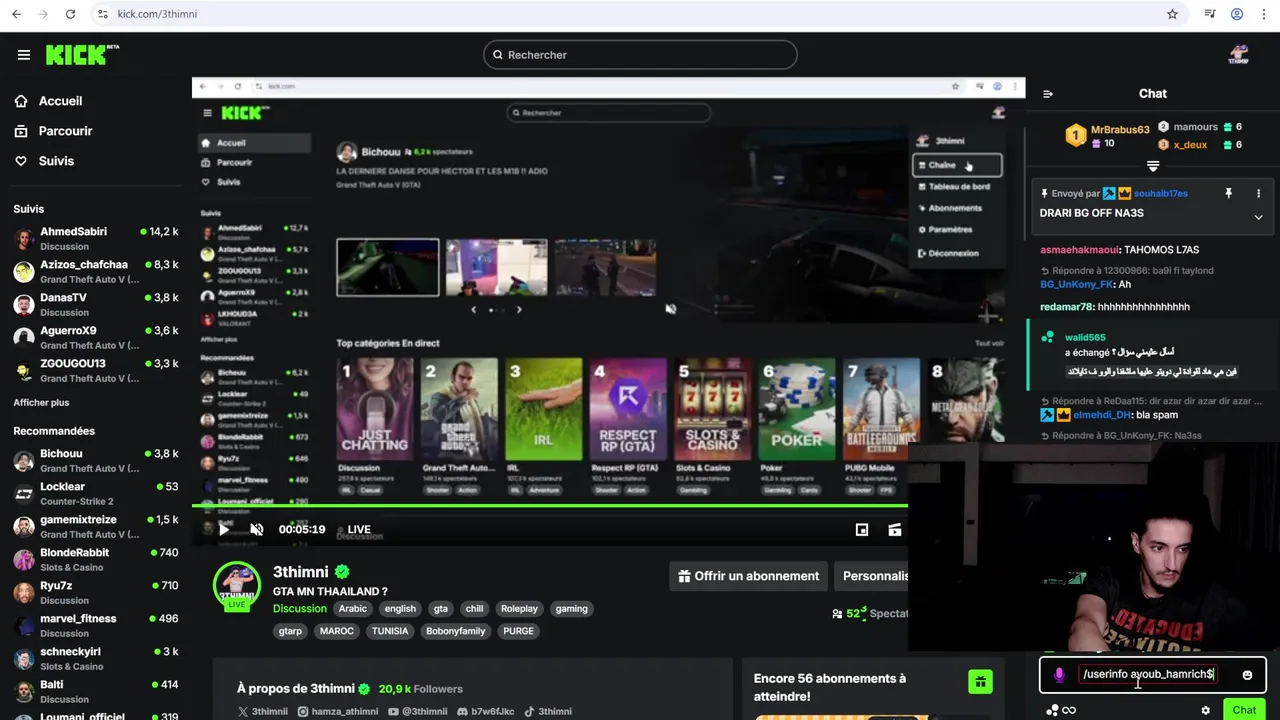Open recommended channel Bichouu
Screen dimensions: 1280x720
96,460
